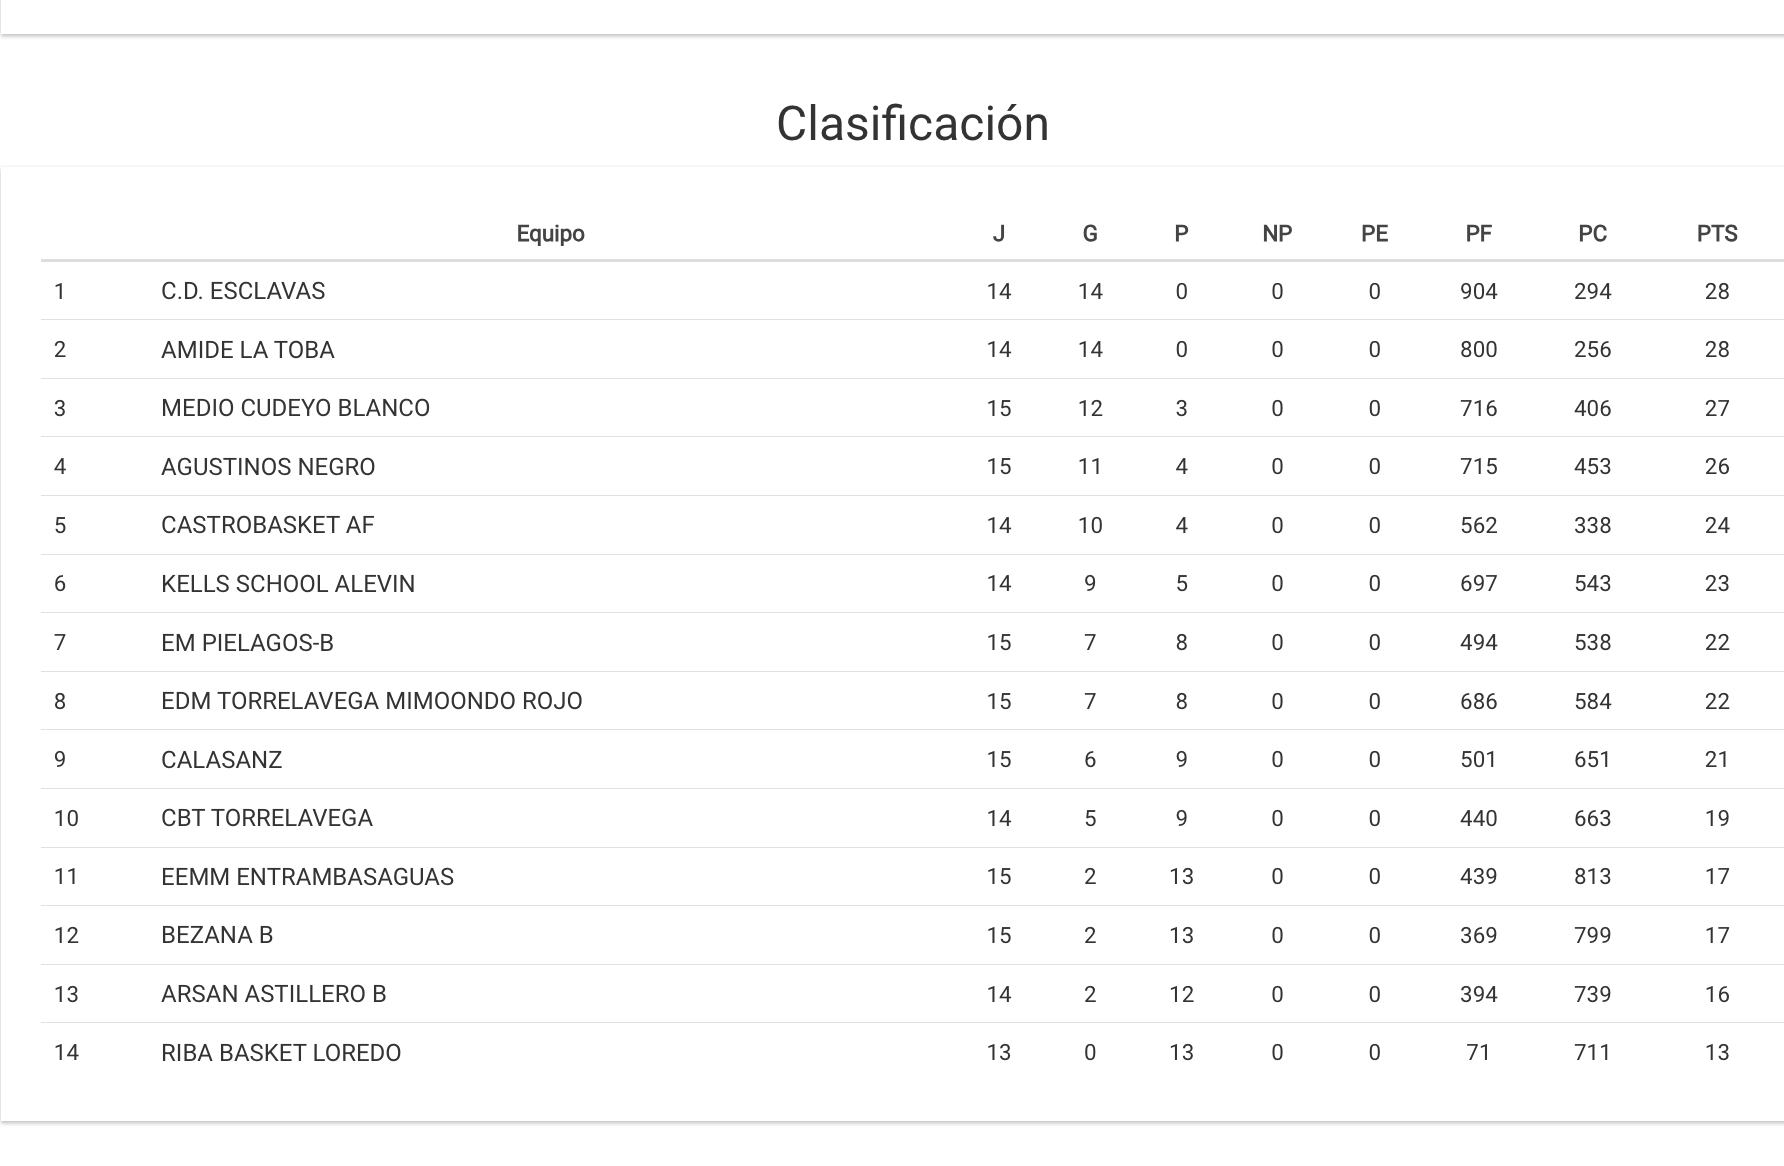
Task: Click the NP column header
Action: (1277, 234)
